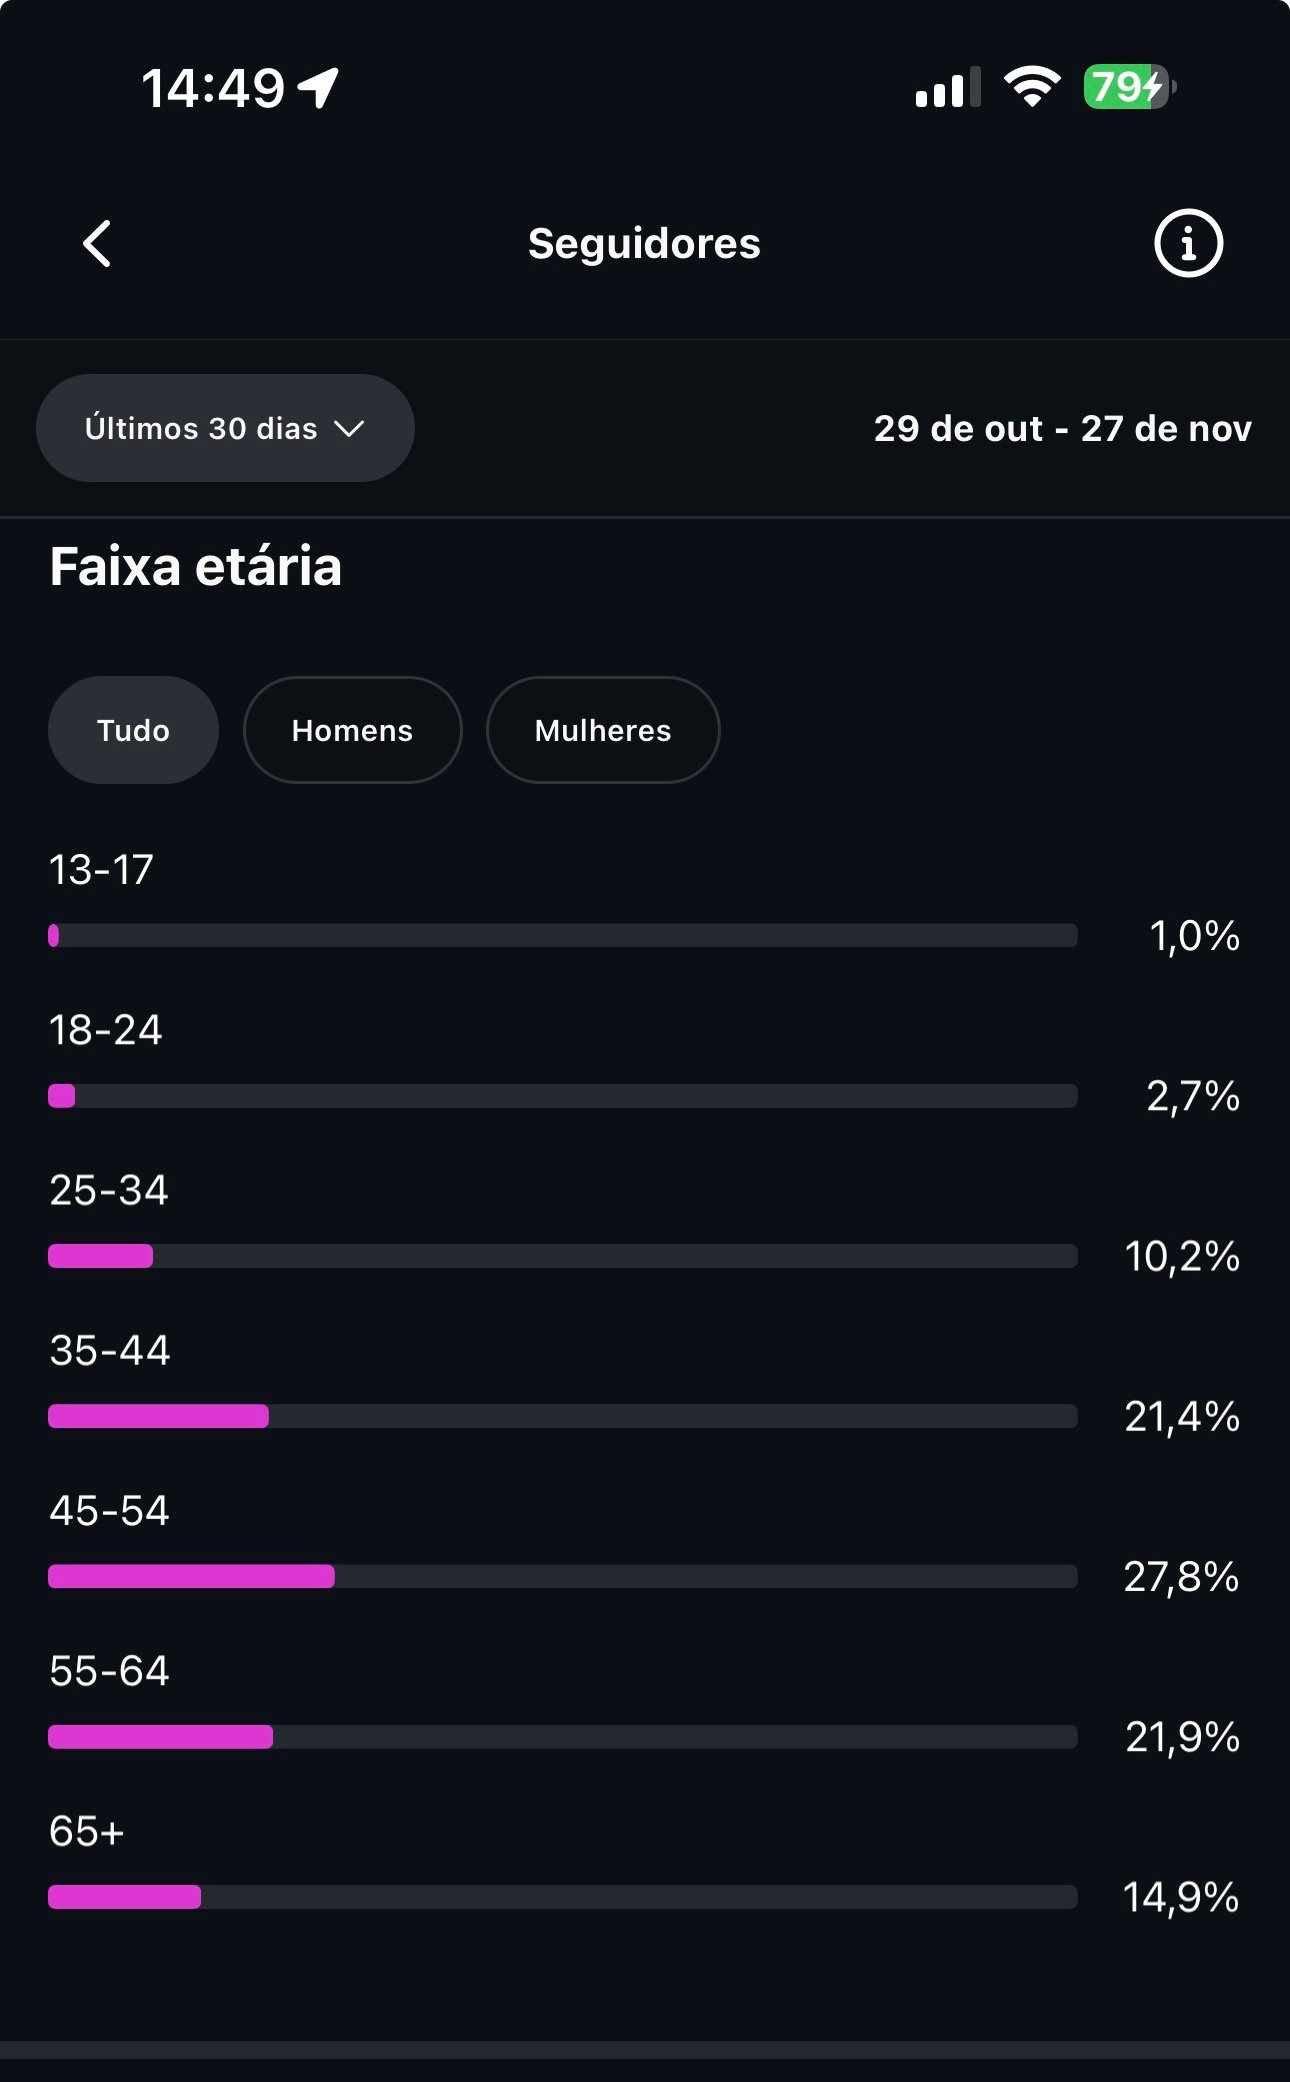
Task: Select the Tudo filter
Action: (x=133, y=730)
